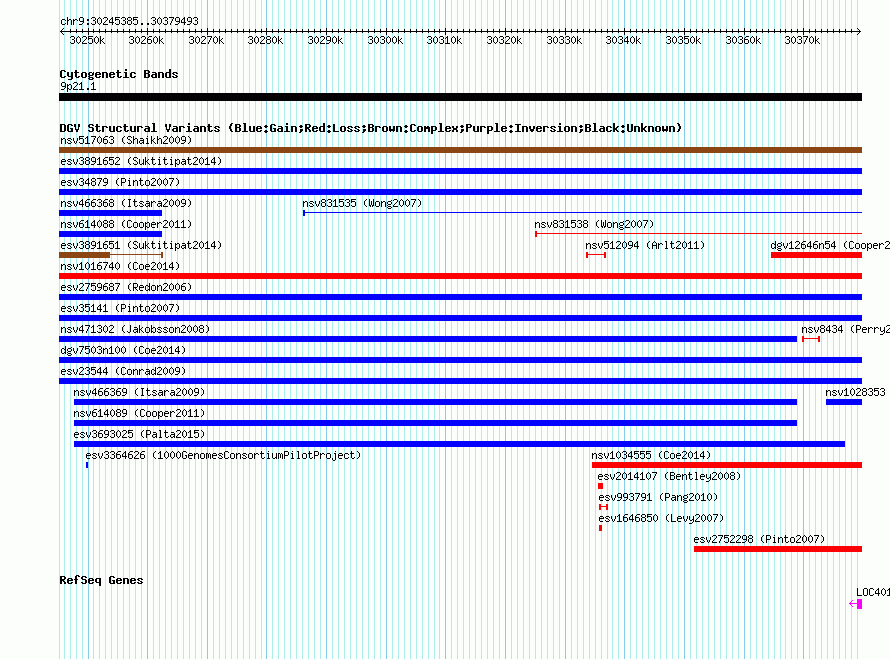Click the esv2014107 (Bentley2008) variant label
This screenshot has height=659, width=890.
tap(669, 476)
